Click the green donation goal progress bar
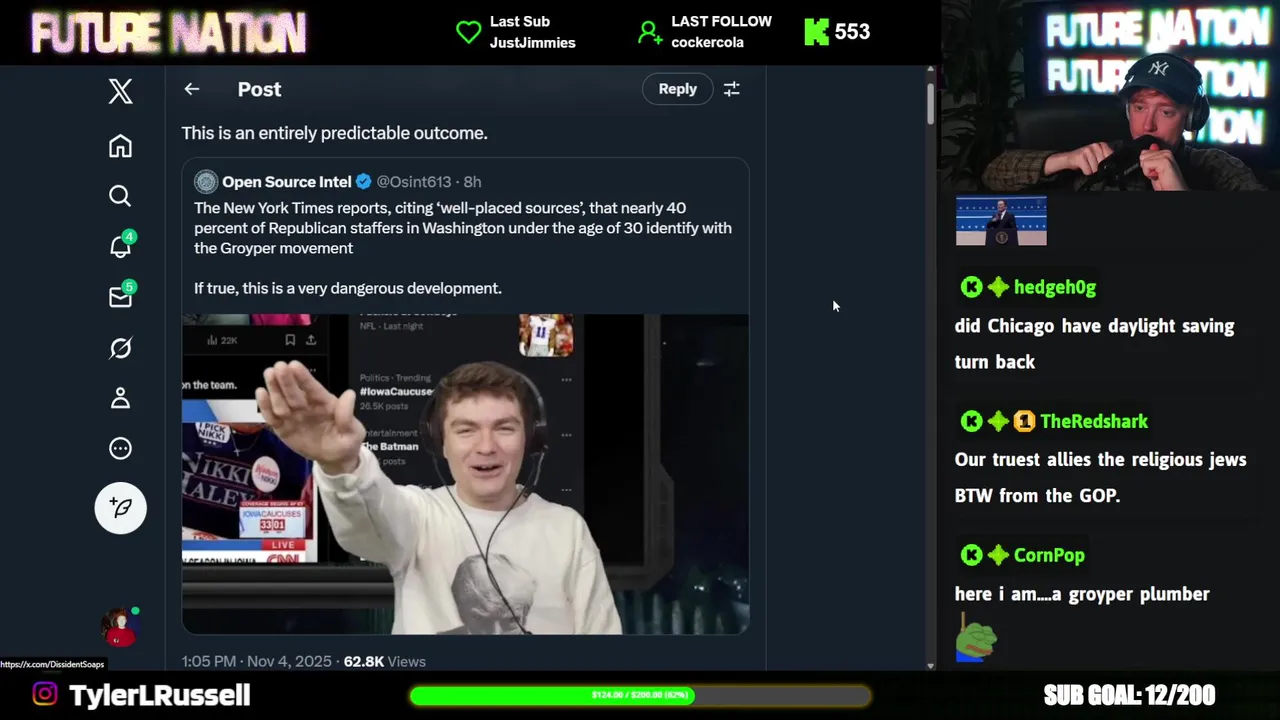 [640, 695]
